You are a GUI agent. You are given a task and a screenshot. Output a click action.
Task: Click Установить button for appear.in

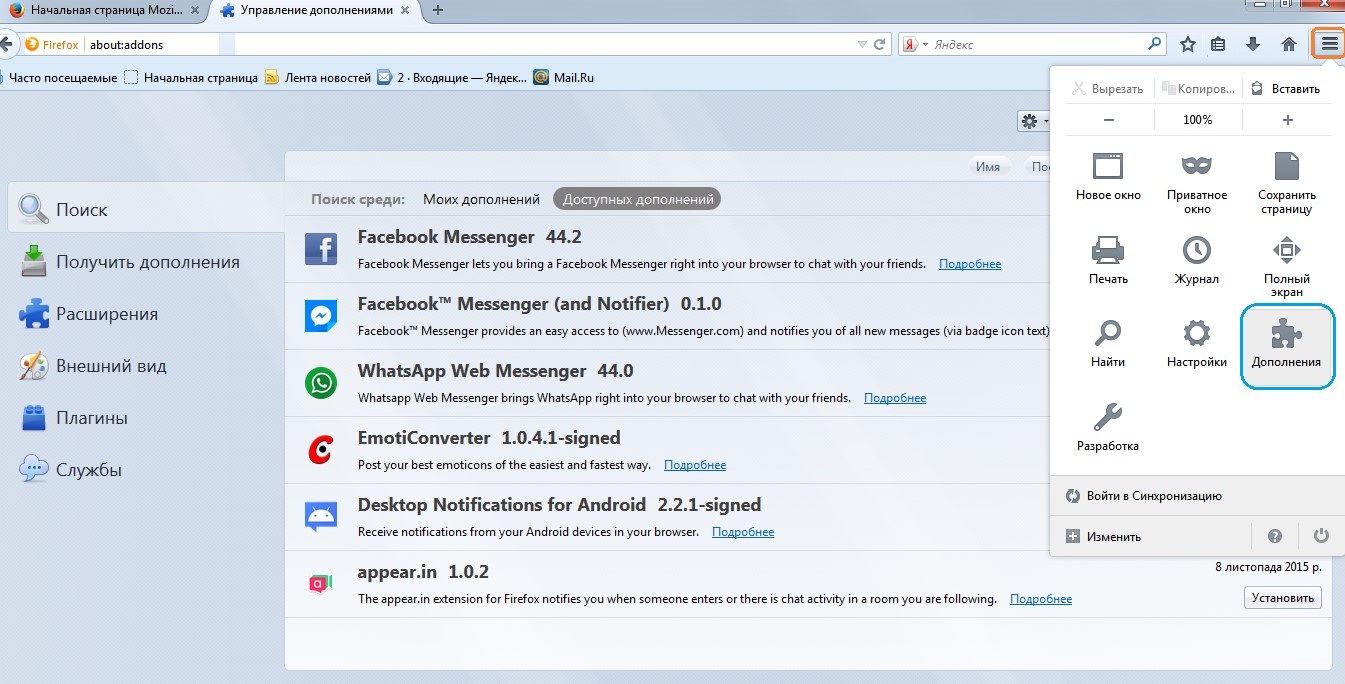(1283, 598)
